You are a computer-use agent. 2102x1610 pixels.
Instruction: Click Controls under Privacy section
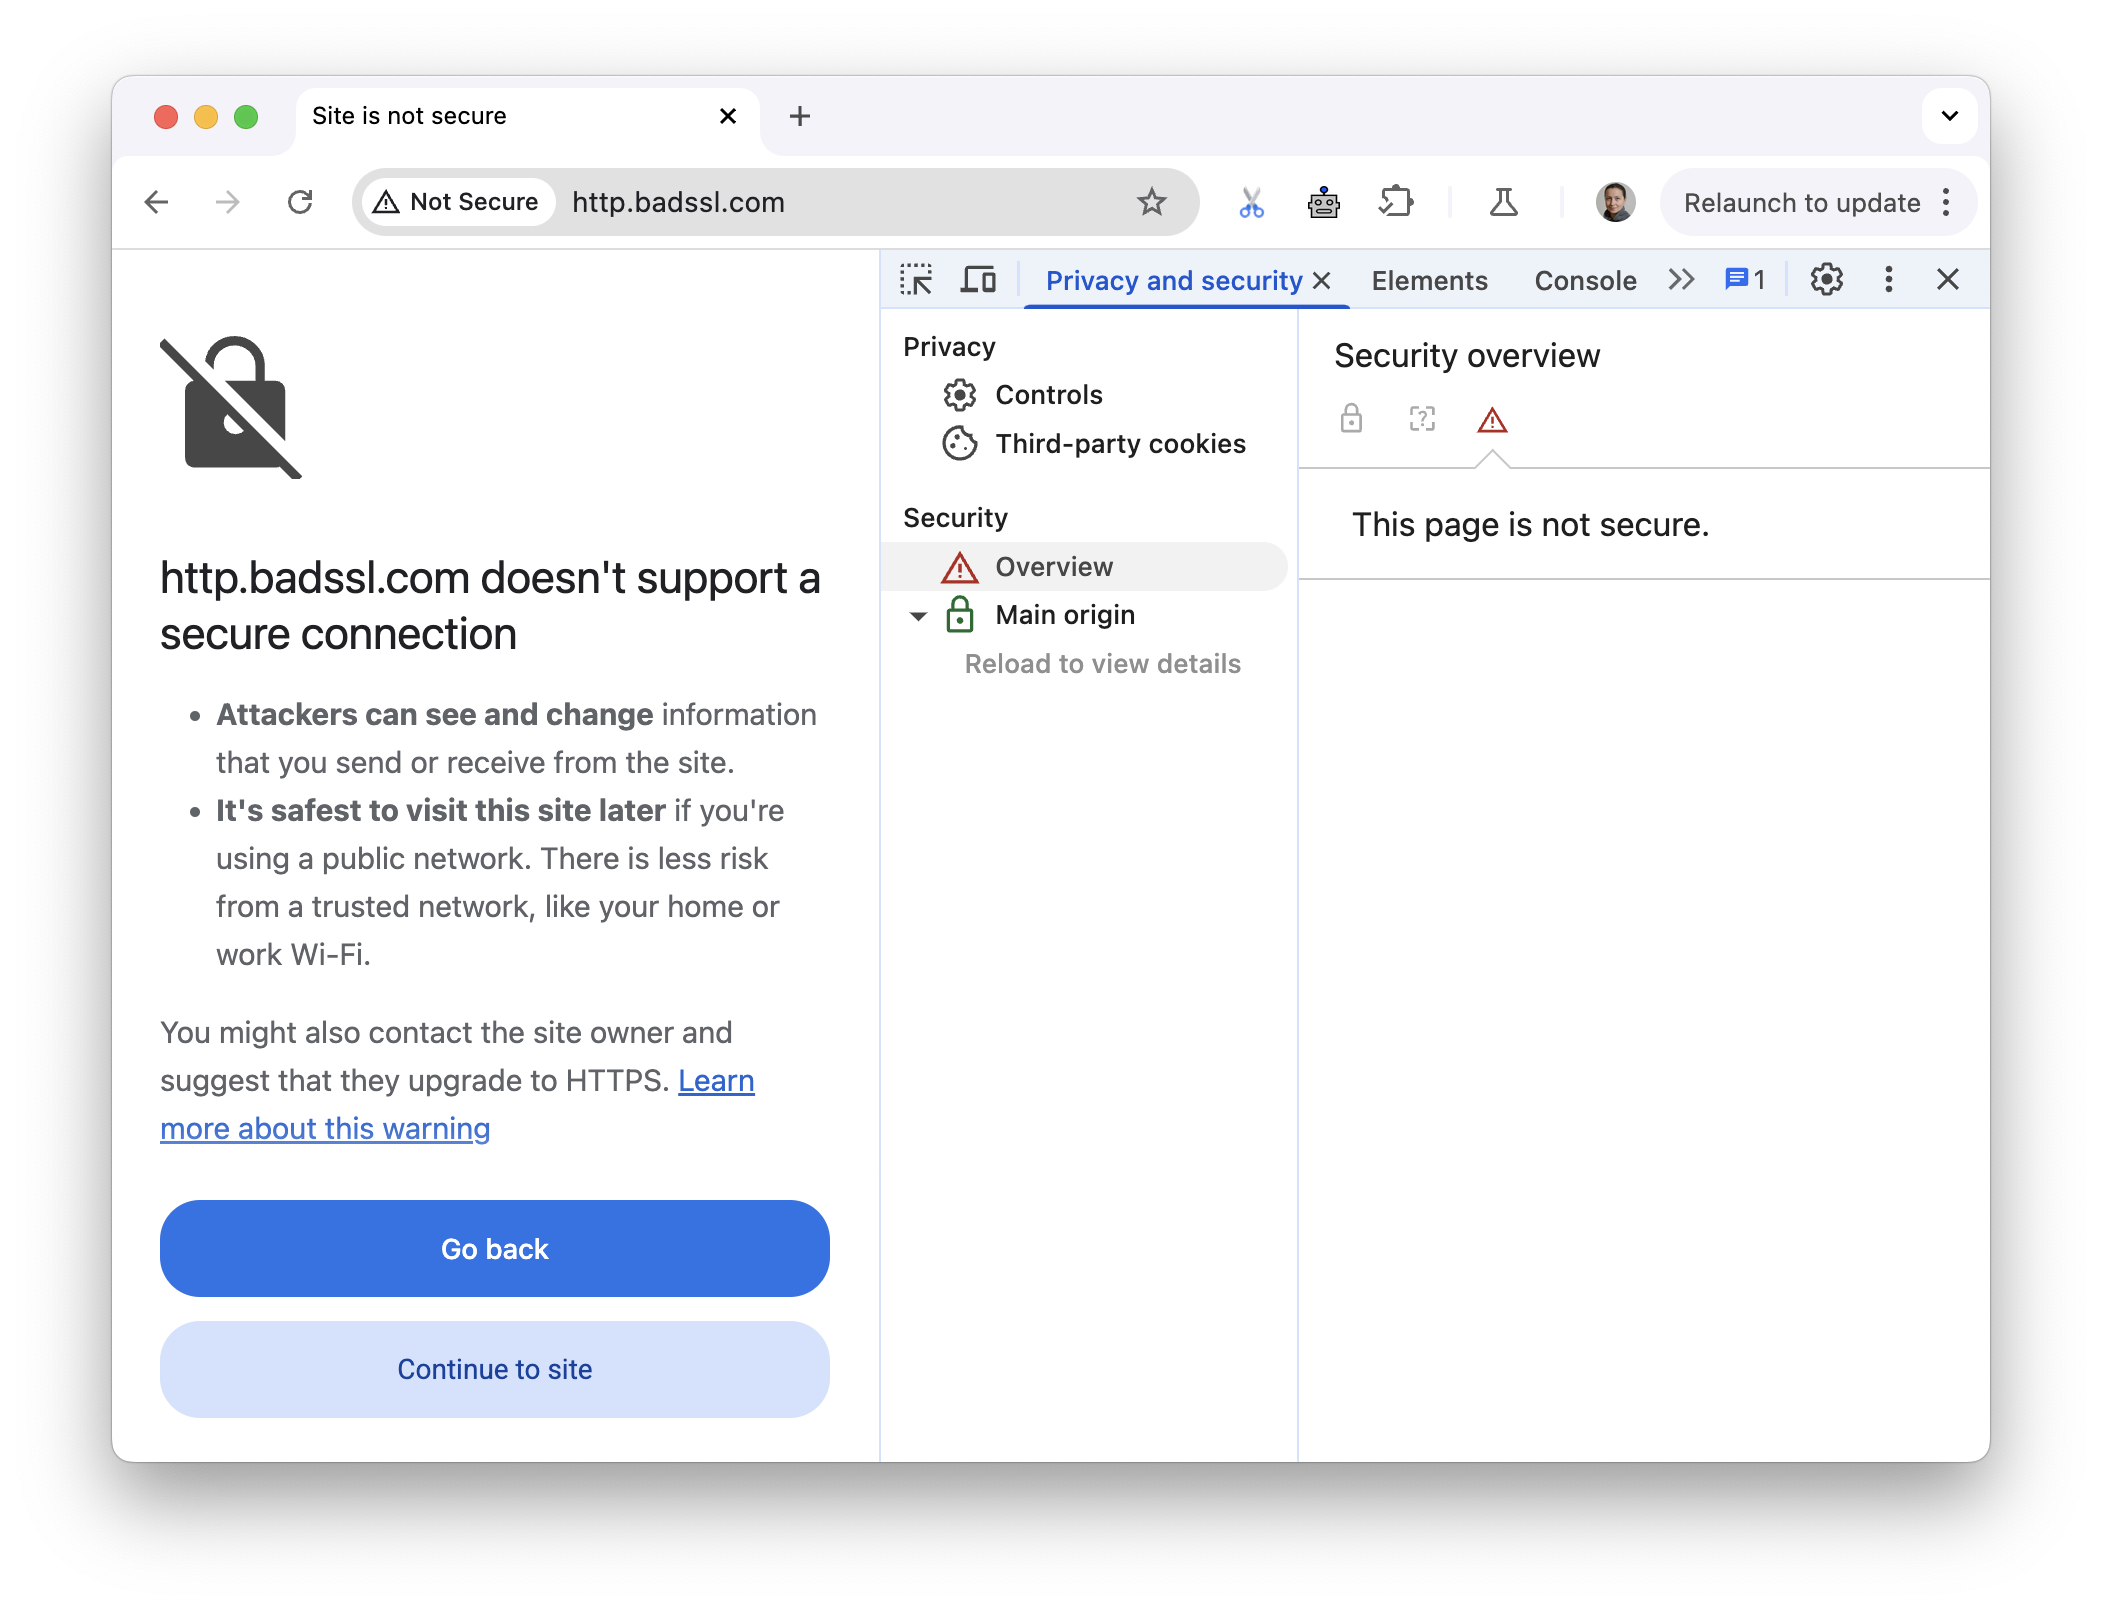pyautogui.click(x=1047, y=394)
